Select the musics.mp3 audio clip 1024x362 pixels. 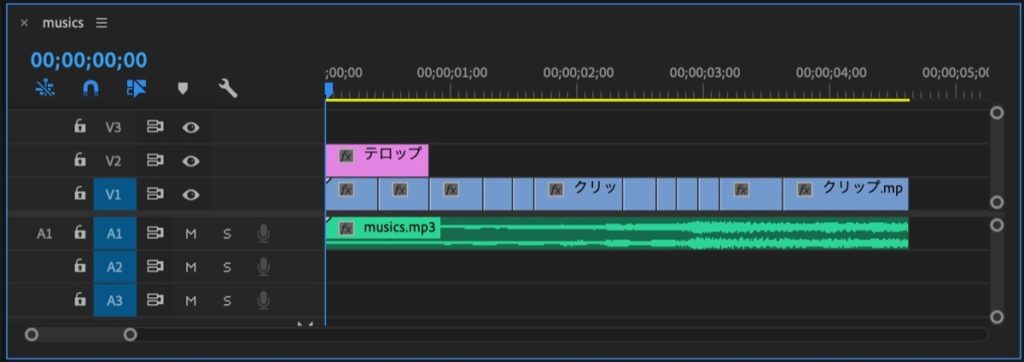click(x=616, y=234)
